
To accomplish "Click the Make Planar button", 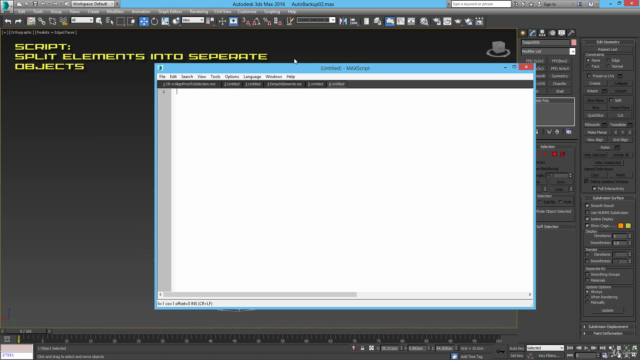I will click(x=597, y=132).
